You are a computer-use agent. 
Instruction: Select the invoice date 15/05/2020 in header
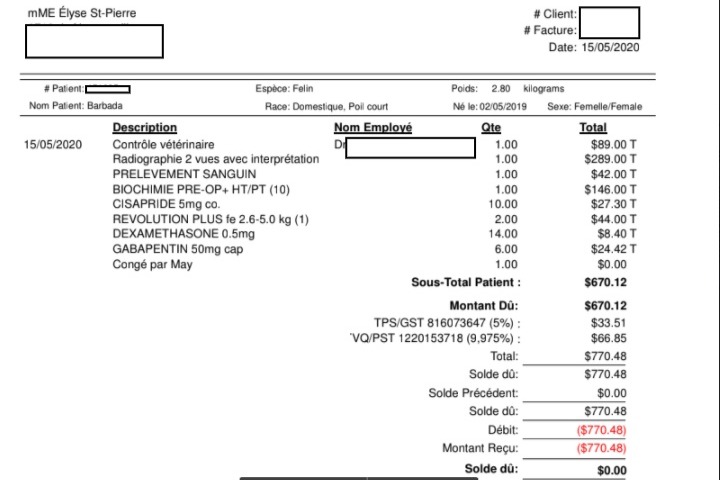(610, 47)
